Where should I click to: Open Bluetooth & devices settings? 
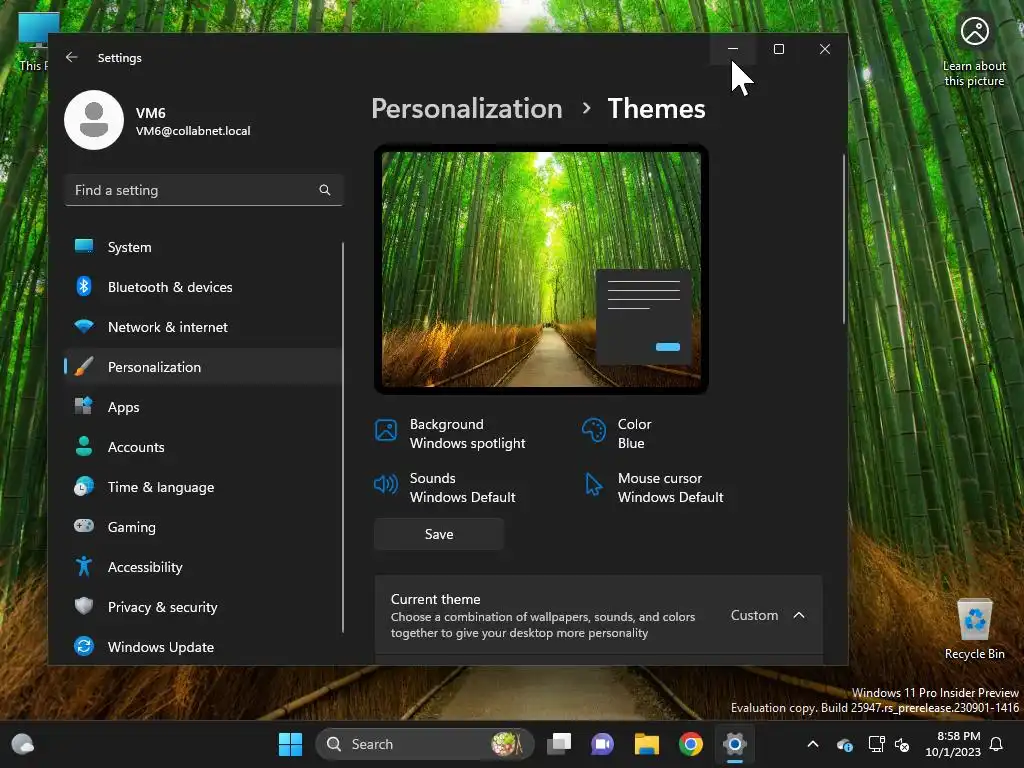coord(203,287)
